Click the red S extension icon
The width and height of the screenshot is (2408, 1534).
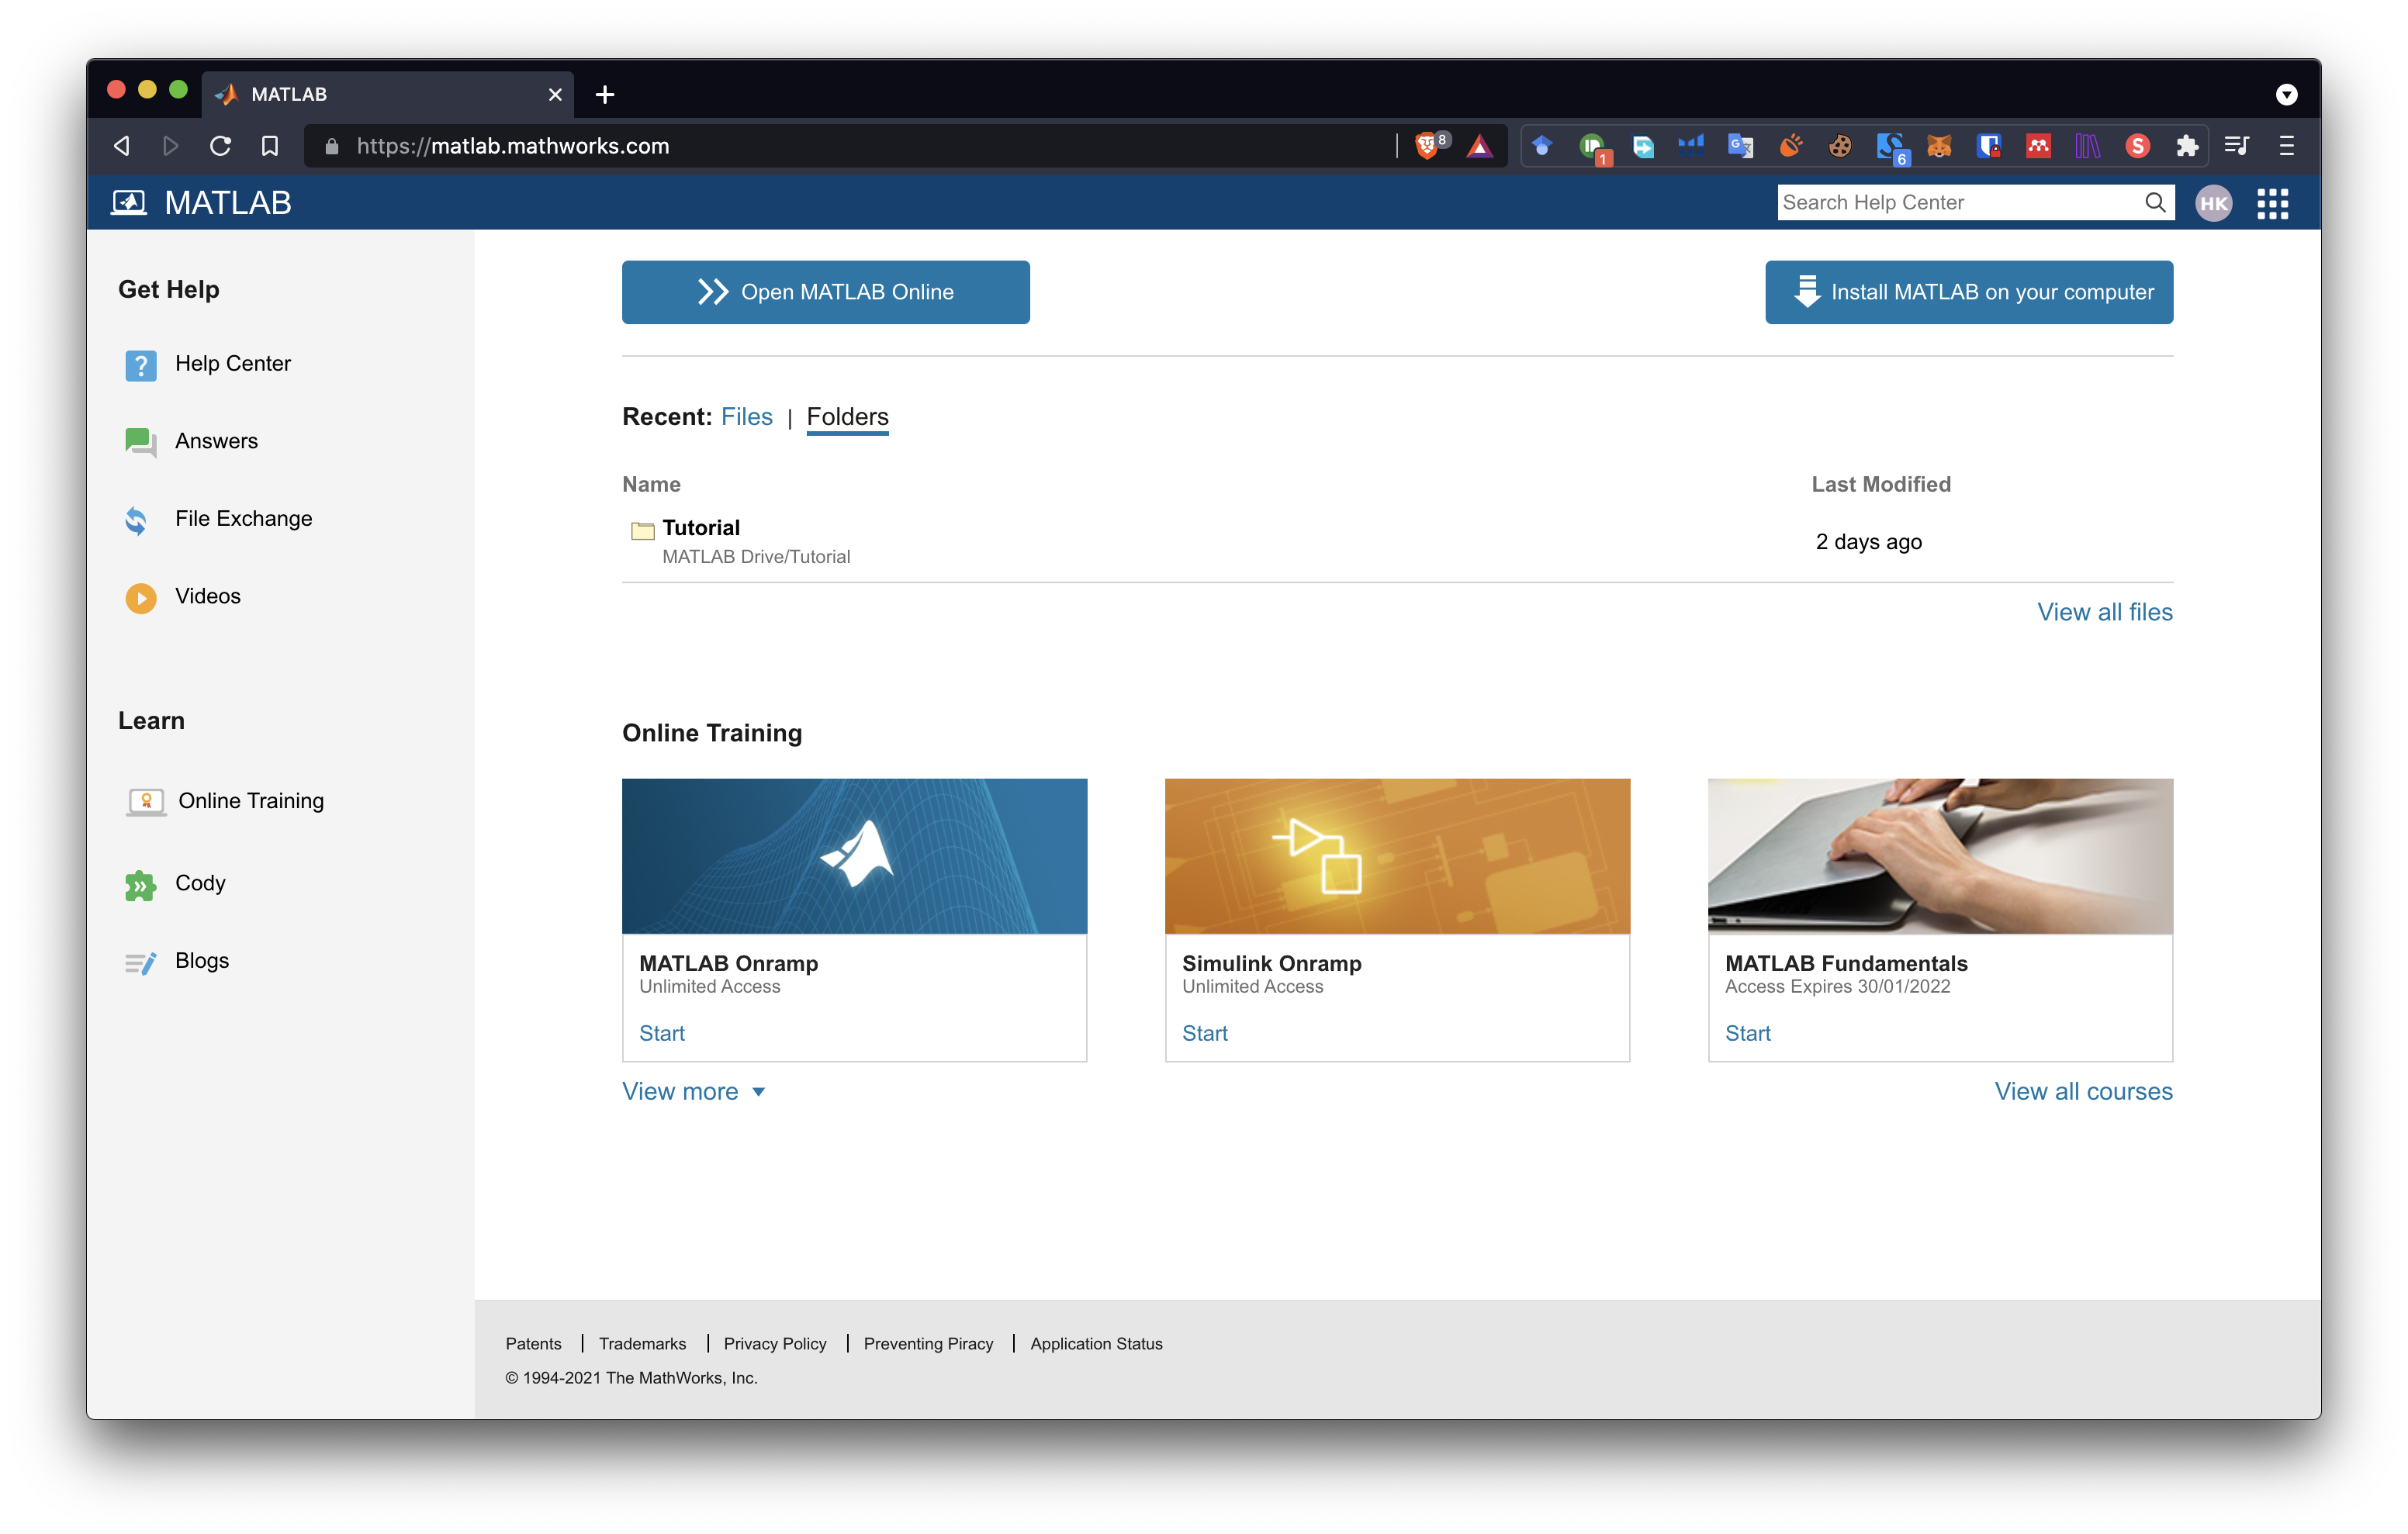click(2137, 146)
